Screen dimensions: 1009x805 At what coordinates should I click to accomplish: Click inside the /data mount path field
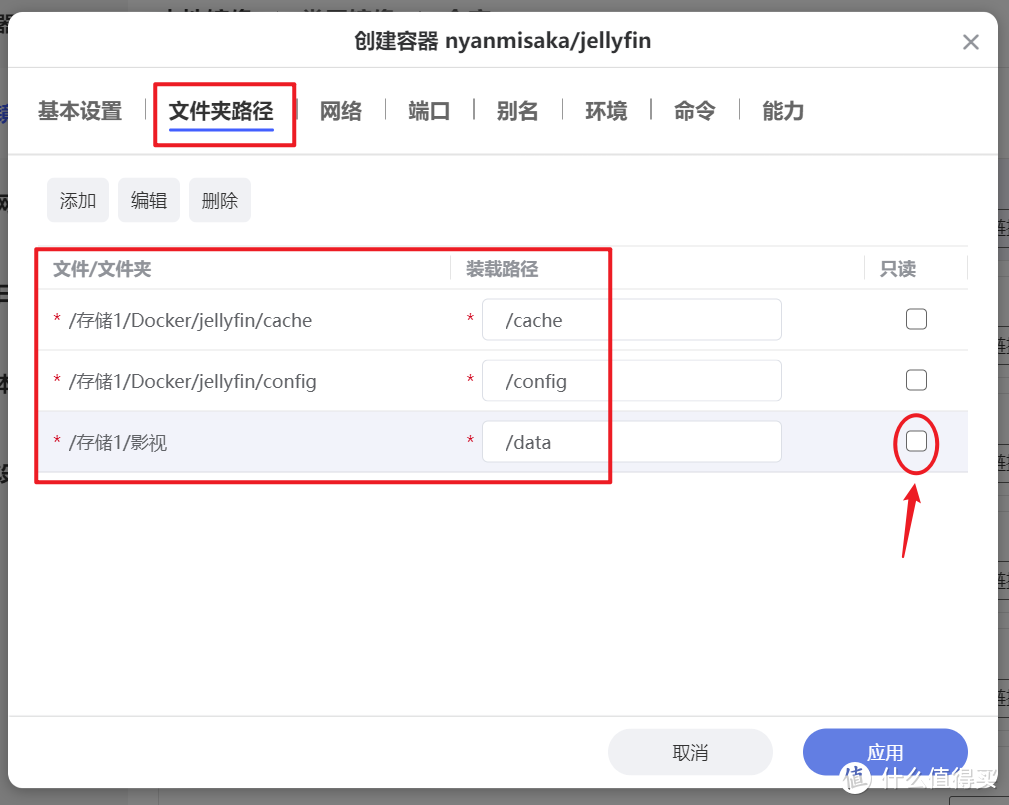tap(630, 441)
